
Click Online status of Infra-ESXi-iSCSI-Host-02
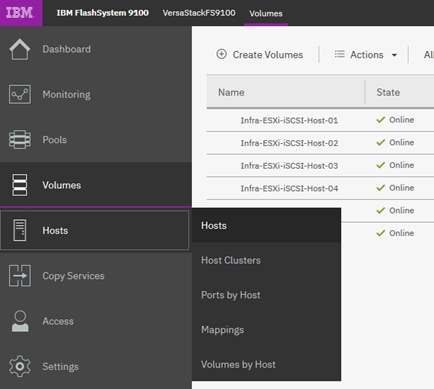(x=402, y=142)
